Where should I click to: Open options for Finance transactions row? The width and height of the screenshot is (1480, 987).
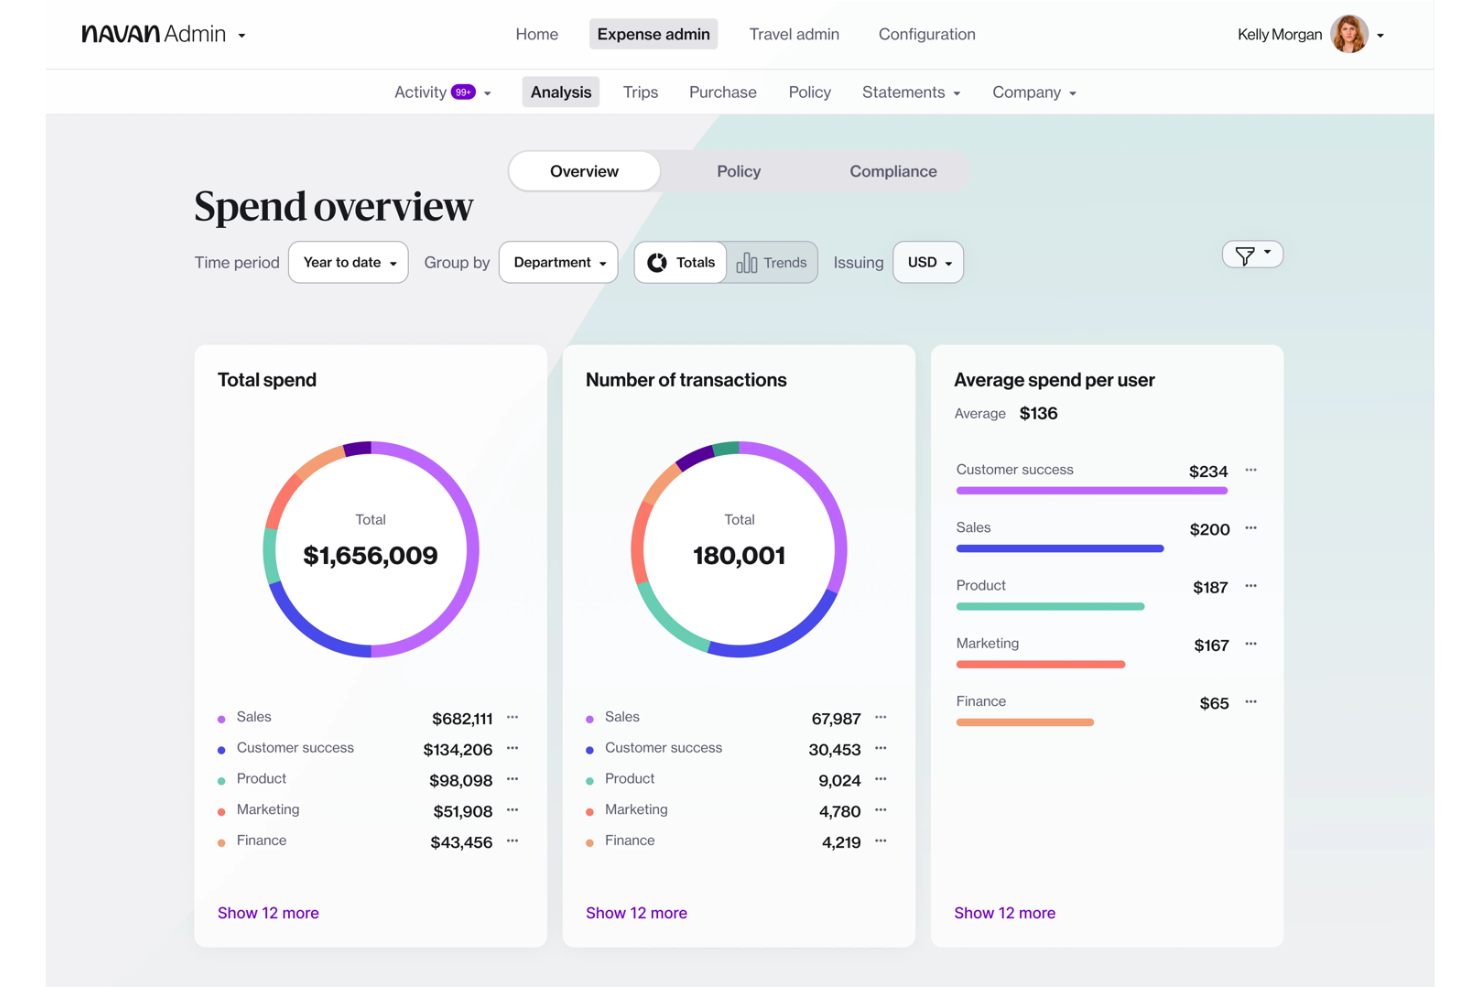click(x=880, y=842)
